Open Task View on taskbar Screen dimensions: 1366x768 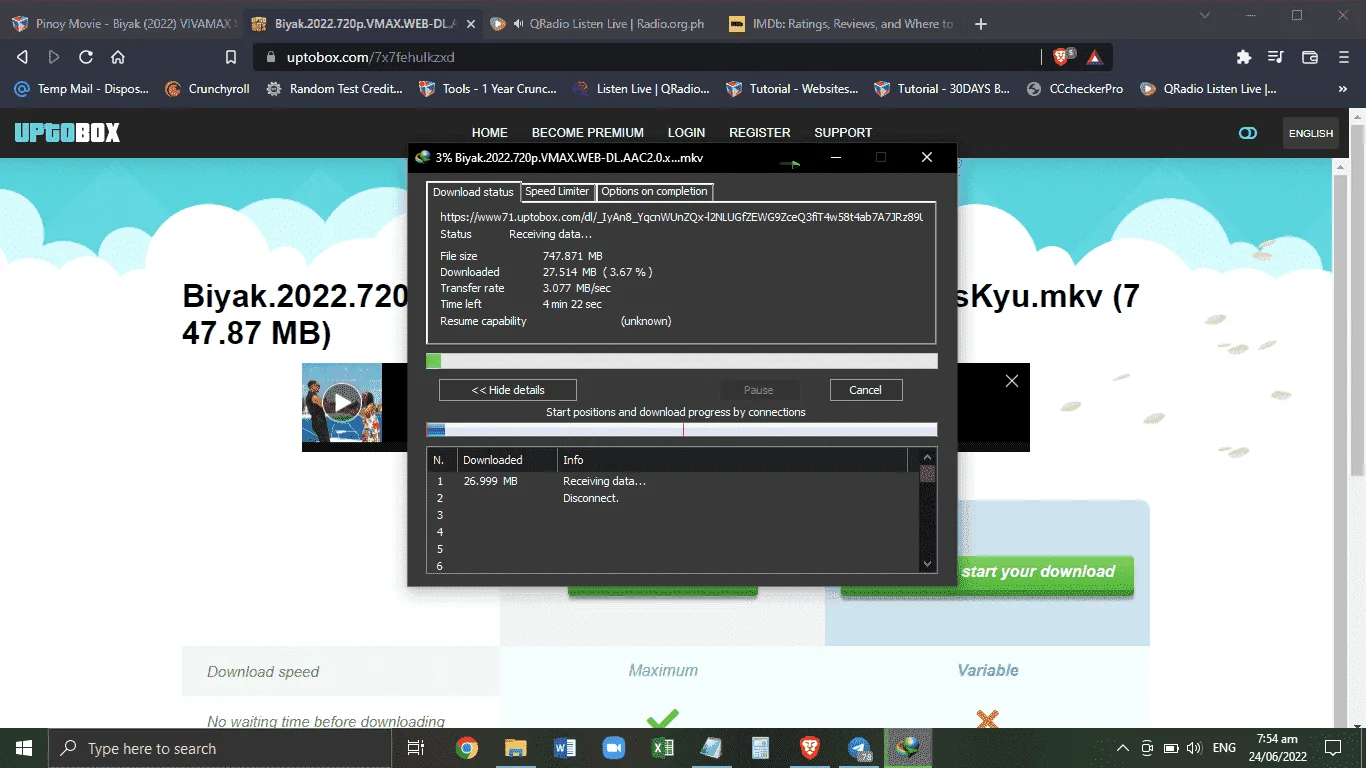(417, 748)
